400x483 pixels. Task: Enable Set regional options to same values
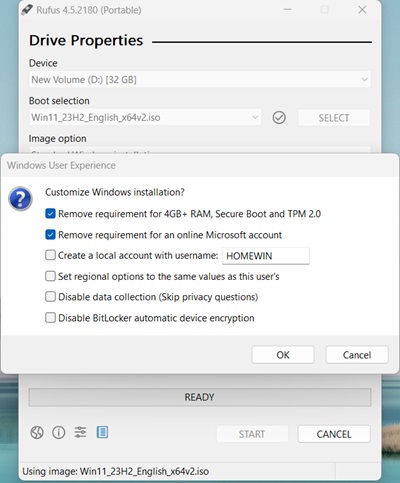[x=50, y=276]
